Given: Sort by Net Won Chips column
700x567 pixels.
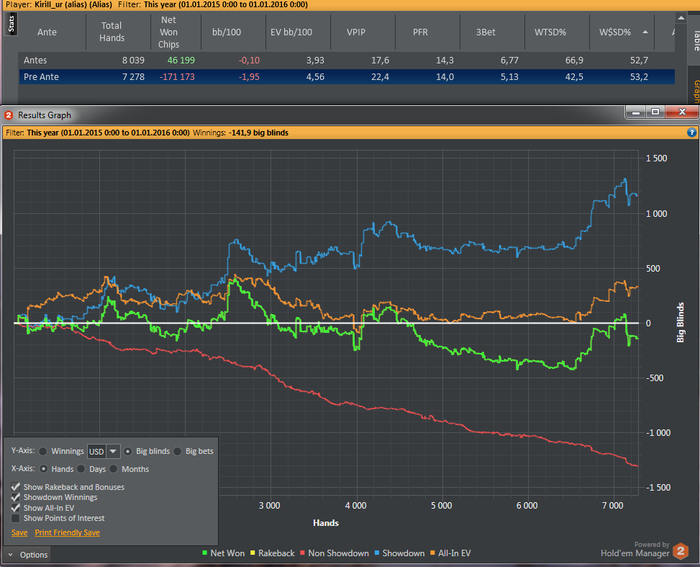Looking at the screenshot, I should coord(169,32).
